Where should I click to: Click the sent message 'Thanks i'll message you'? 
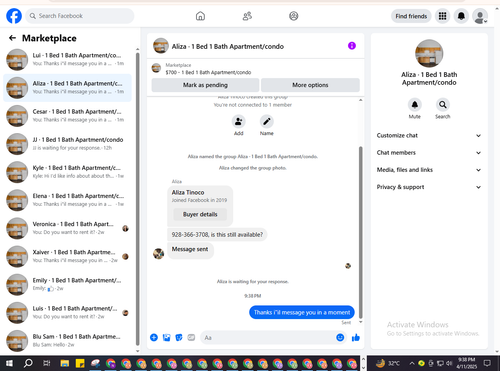(302, 312)
